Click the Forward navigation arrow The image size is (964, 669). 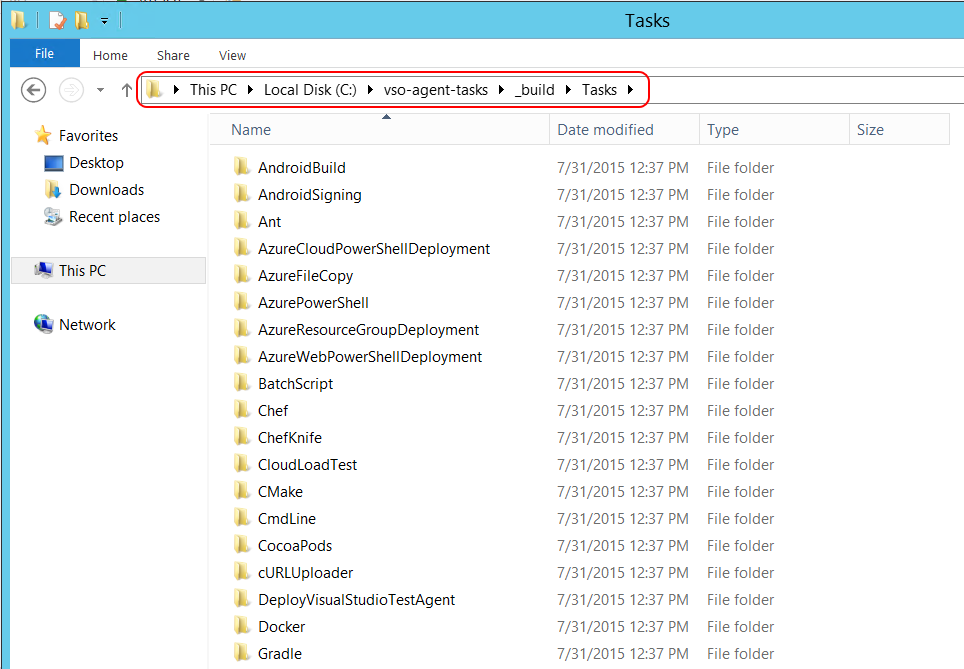[x=71, y=90]
